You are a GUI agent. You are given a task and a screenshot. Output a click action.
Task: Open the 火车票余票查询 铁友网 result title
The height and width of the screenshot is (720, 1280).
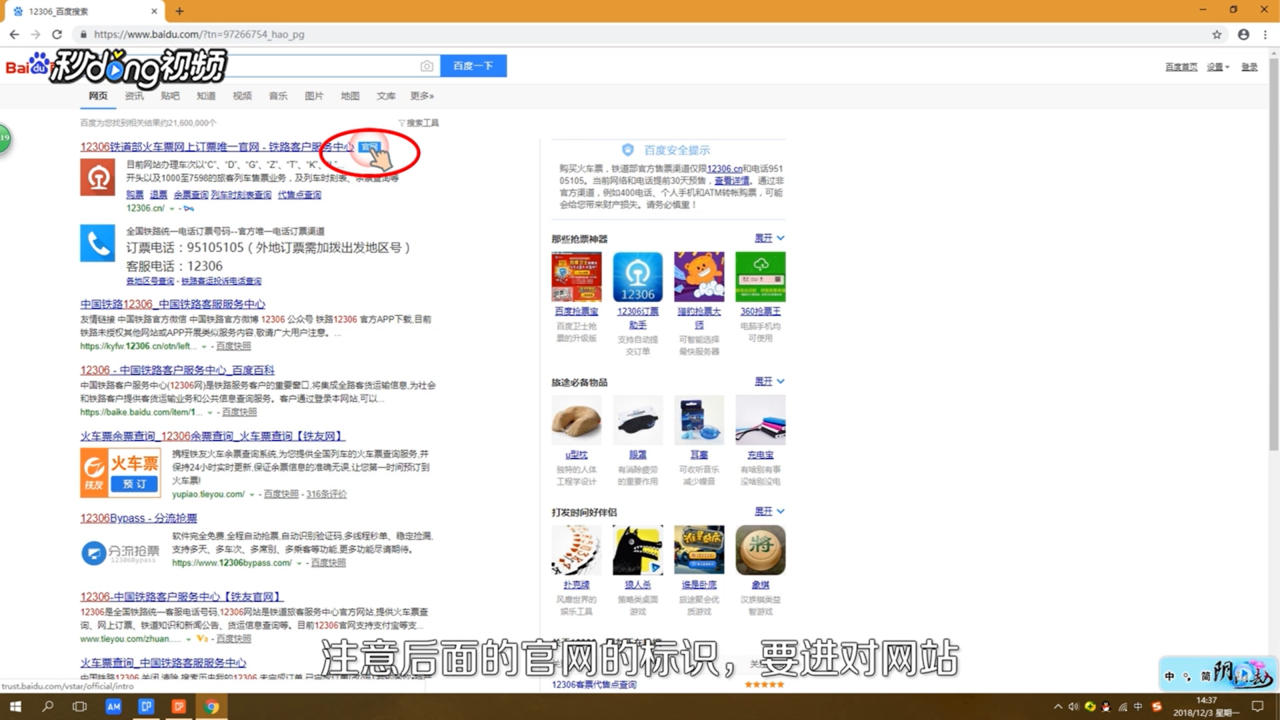coord(213,436)
